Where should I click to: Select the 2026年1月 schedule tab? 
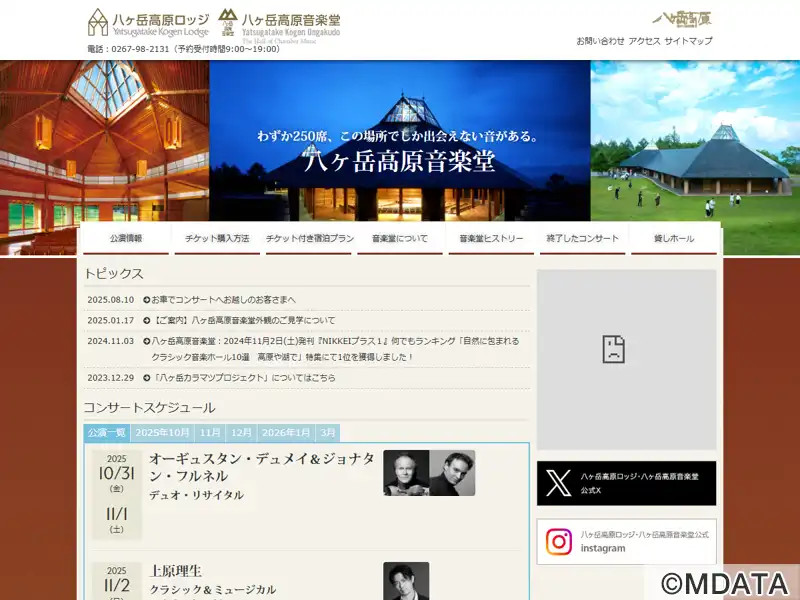click(286, 433)
